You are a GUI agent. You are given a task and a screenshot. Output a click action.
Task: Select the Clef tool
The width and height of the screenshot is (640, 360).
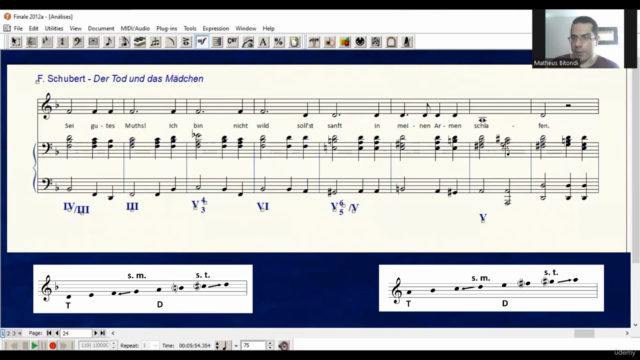click(x=78, y=42)
